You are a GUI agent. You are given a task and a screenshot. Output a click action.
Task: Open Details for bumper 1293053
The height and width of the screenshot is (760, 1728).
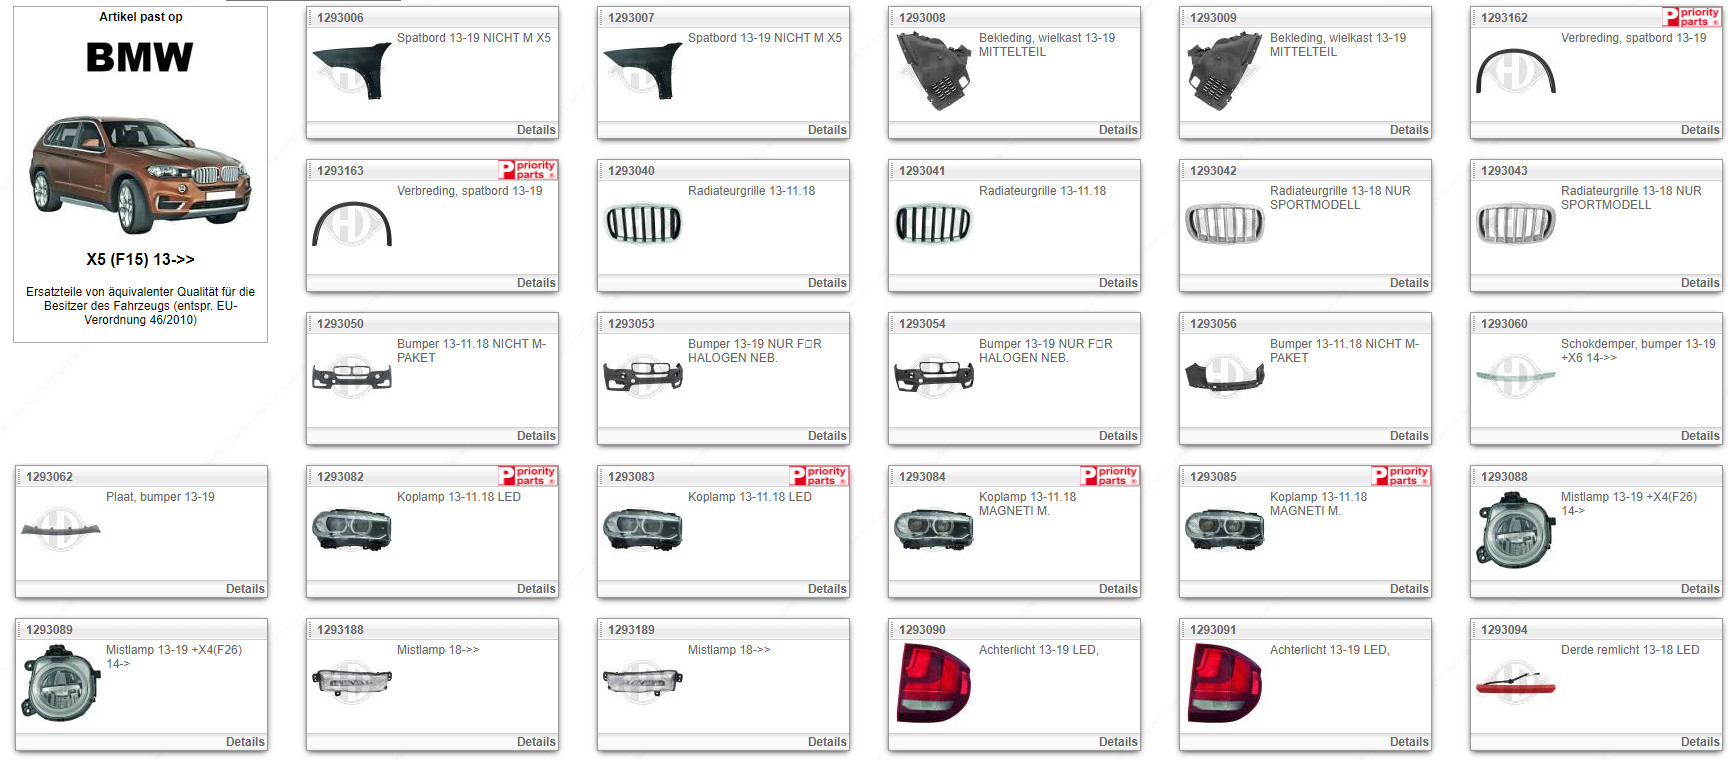[827, 436]
